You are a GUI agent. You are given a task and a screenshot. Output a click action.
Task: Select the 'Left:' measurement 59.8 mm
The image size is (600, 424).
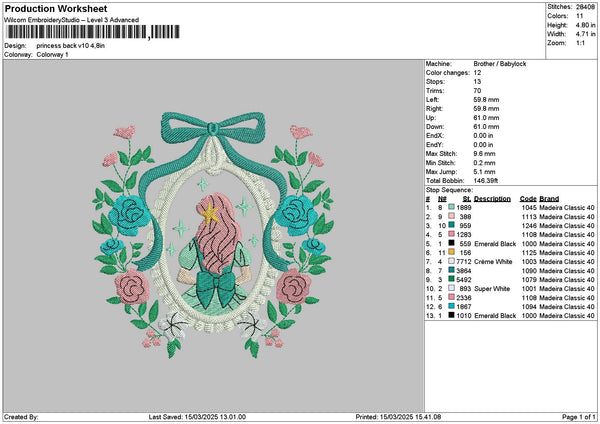(x=486, y=100)
